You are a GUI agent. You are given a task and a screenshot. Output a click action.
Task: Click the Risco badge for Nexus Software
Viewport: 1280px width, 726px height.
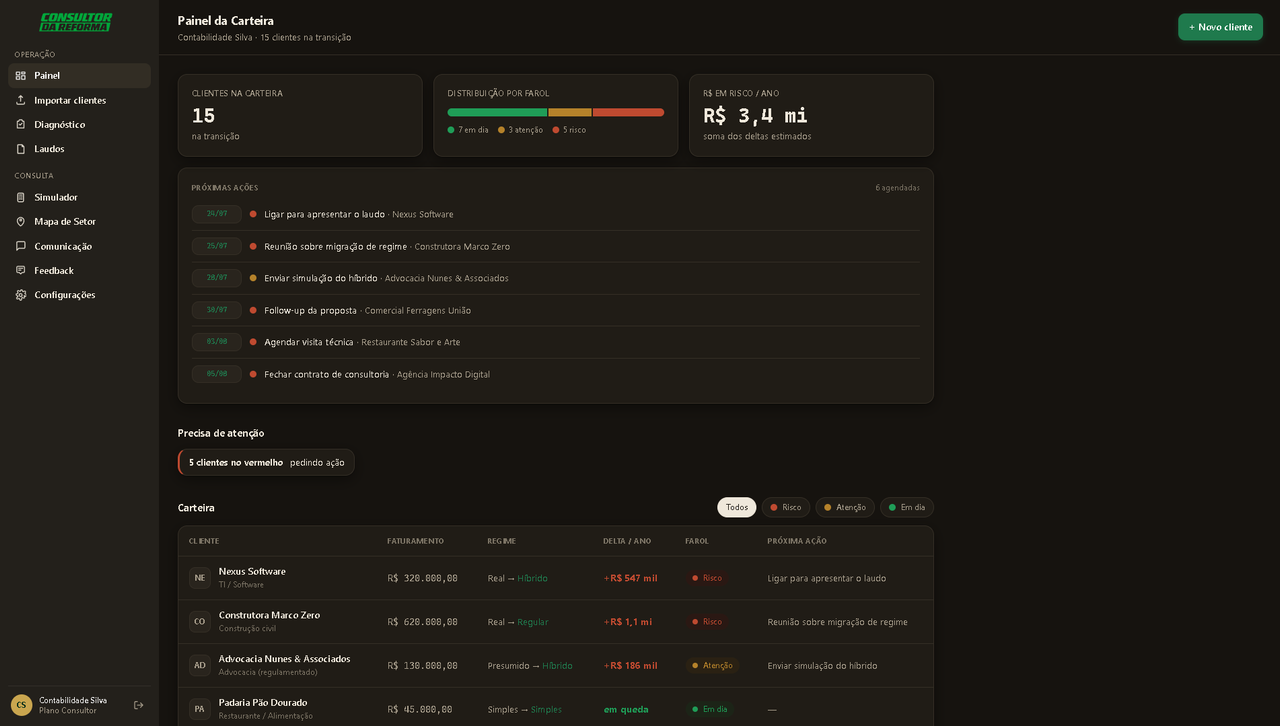[706, 578]
